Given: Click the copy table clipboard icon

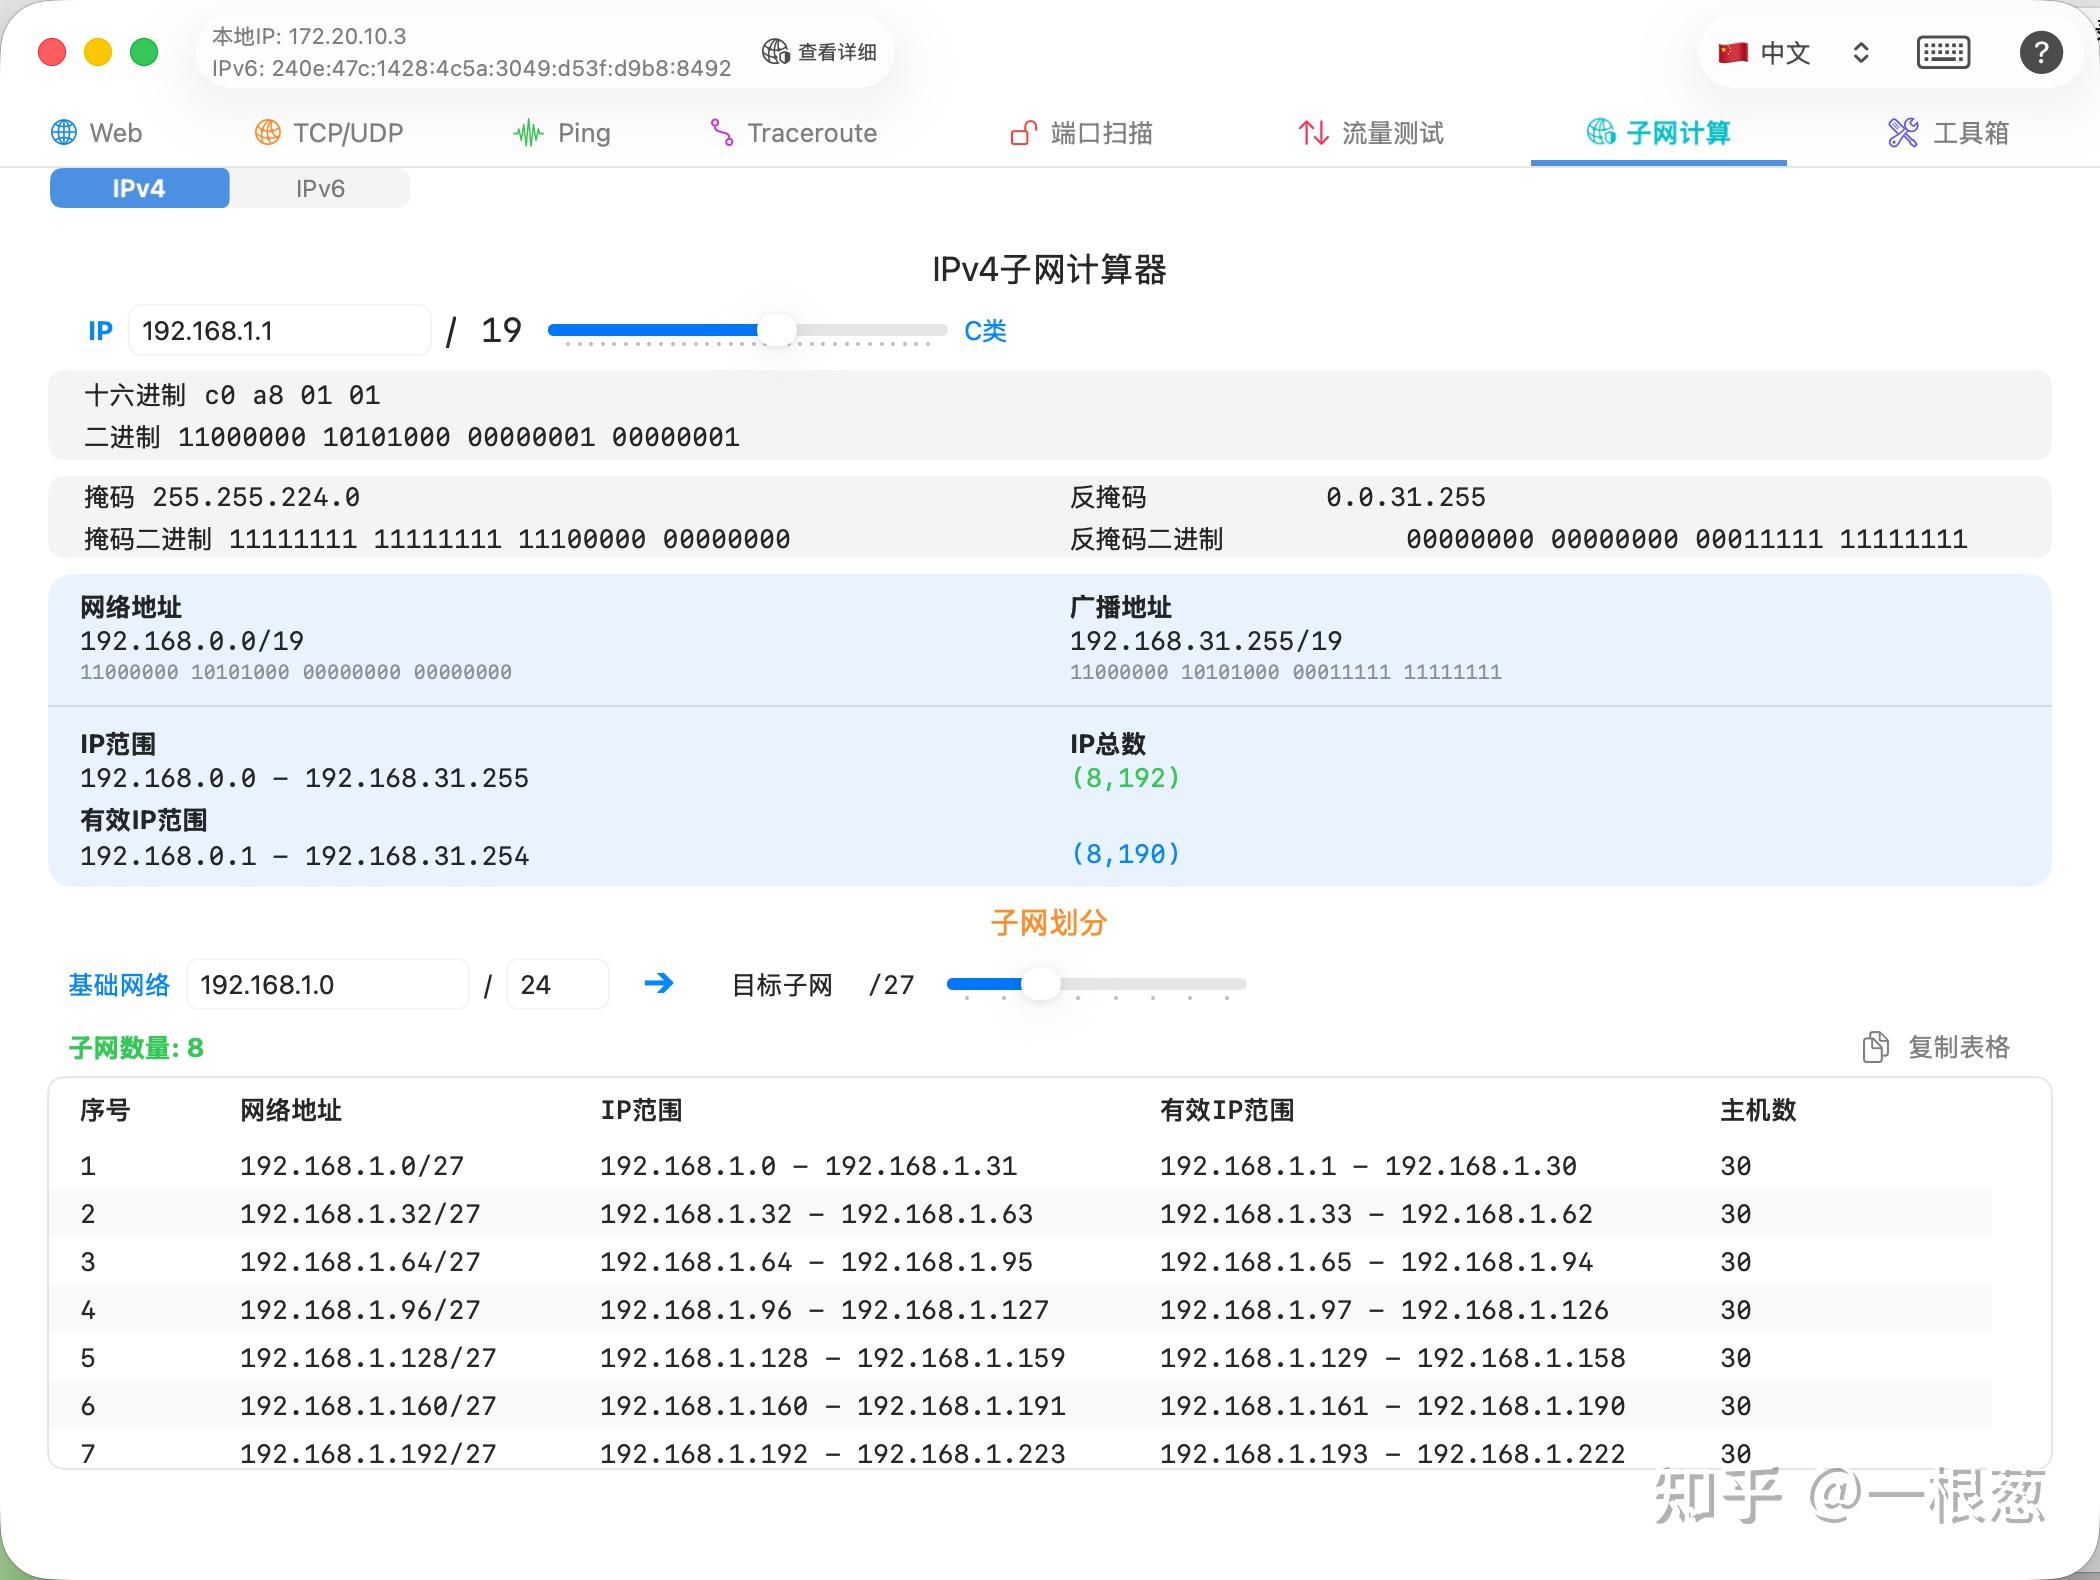Looking at the screenshot, I should click(x=1876, y=1047).
